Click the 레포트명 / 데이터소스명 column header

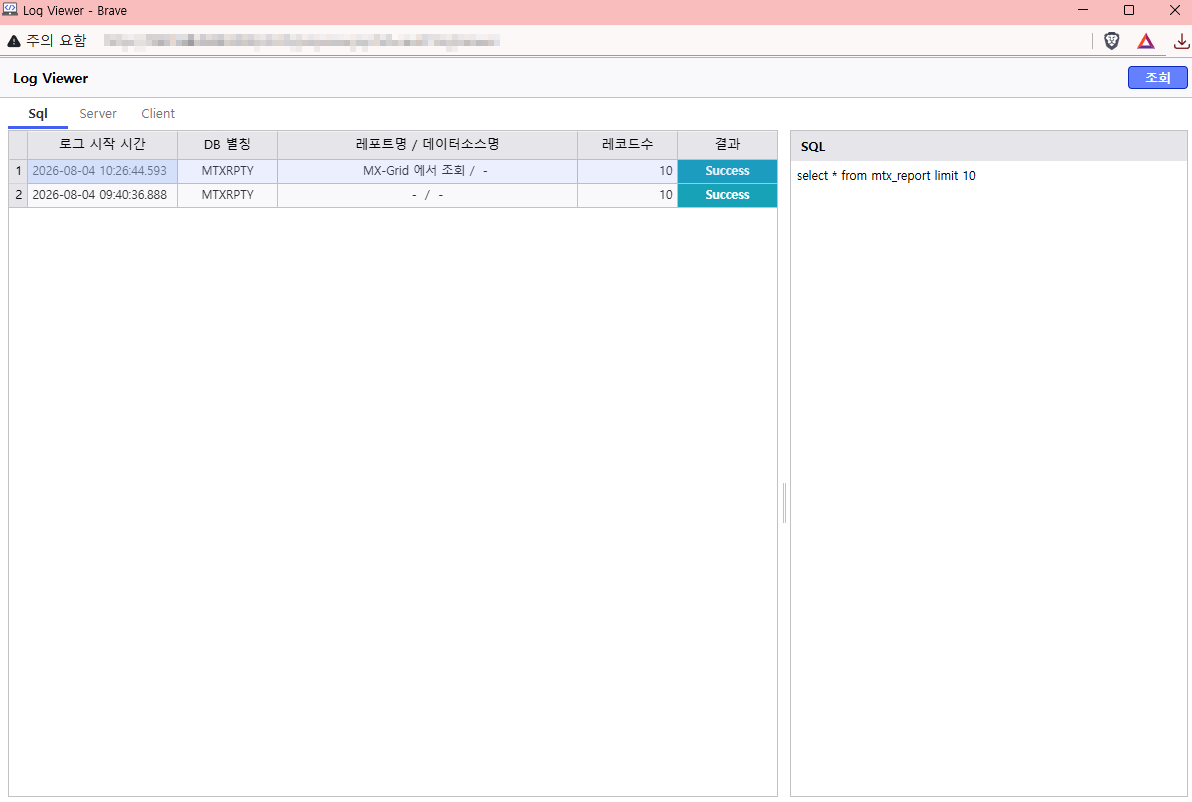pyautogui.click(x=427, y=144)
